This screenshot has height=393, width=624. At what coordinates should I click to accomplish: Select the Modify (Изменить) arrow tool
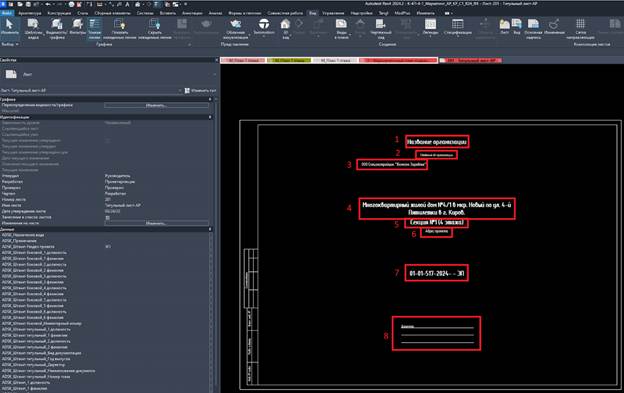pos(9,28)
